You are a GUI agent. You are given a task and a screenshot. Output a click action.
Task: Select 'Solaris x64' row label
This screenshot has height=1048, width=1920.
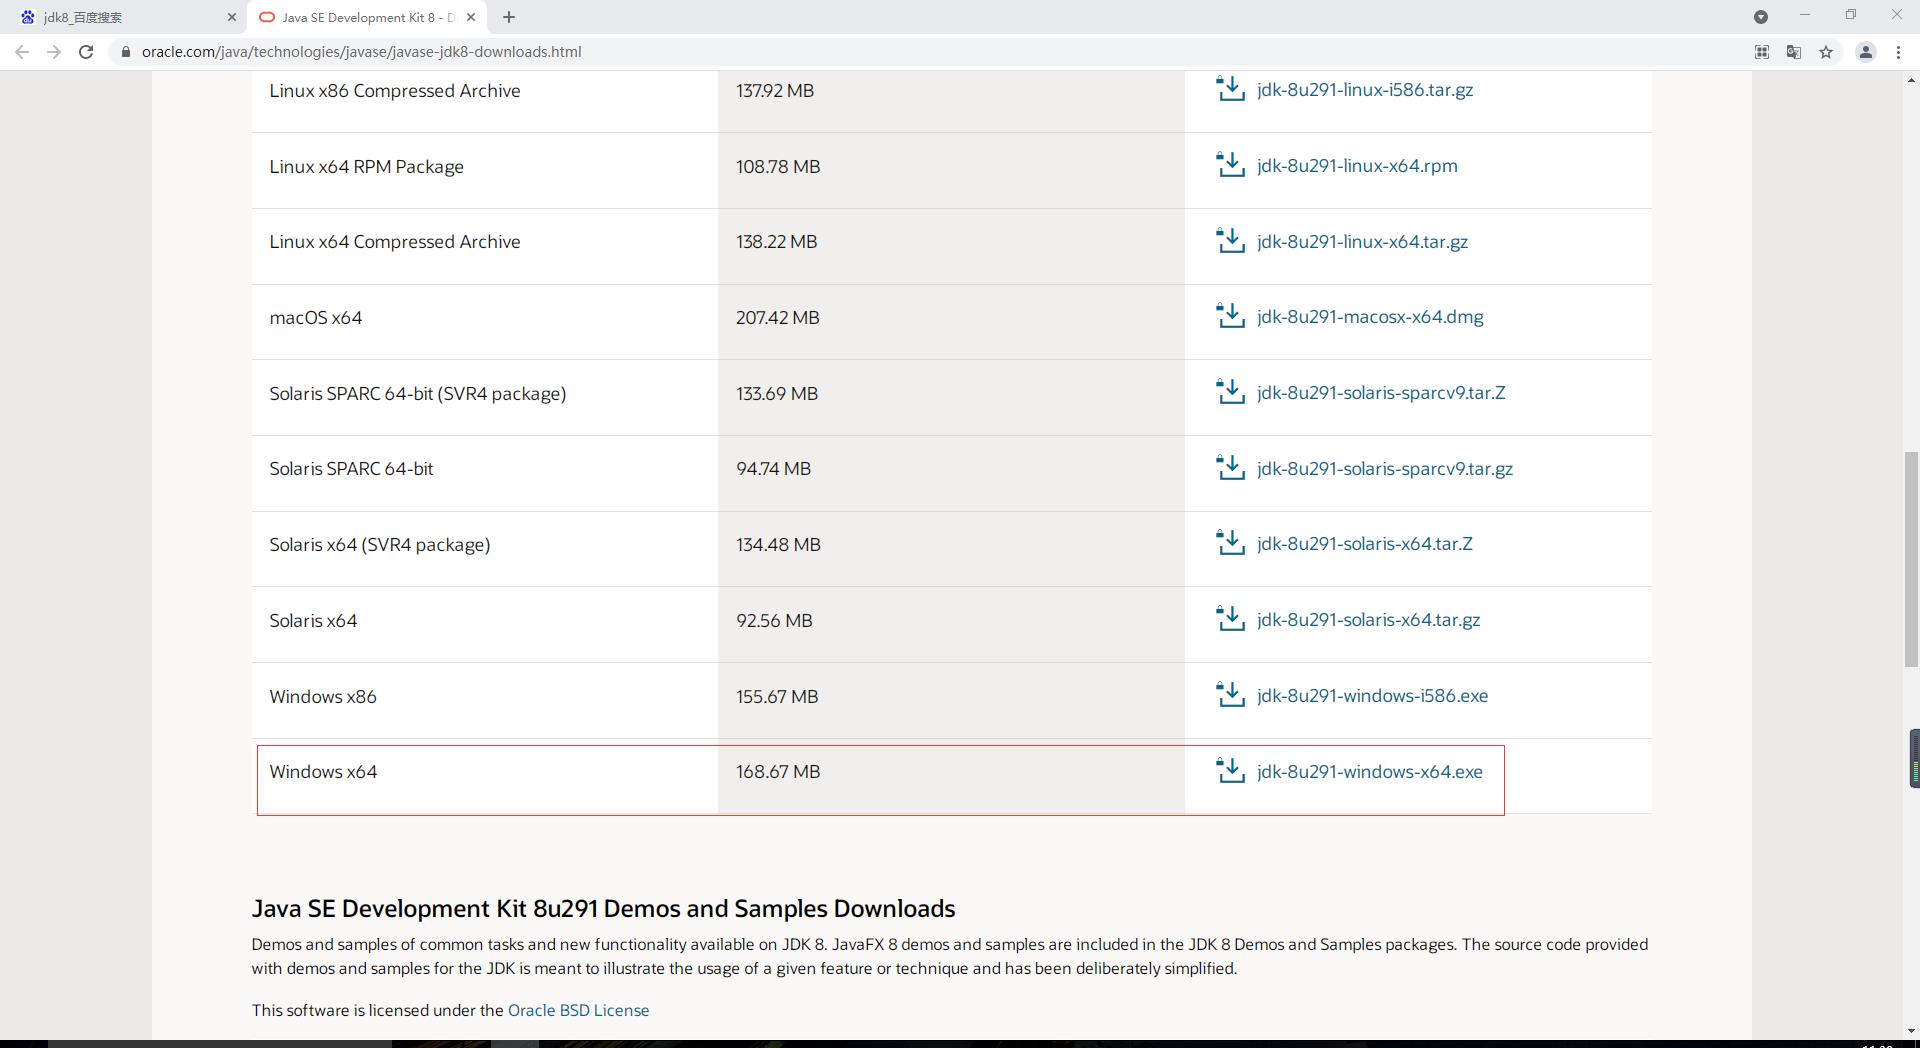[313, 621]
